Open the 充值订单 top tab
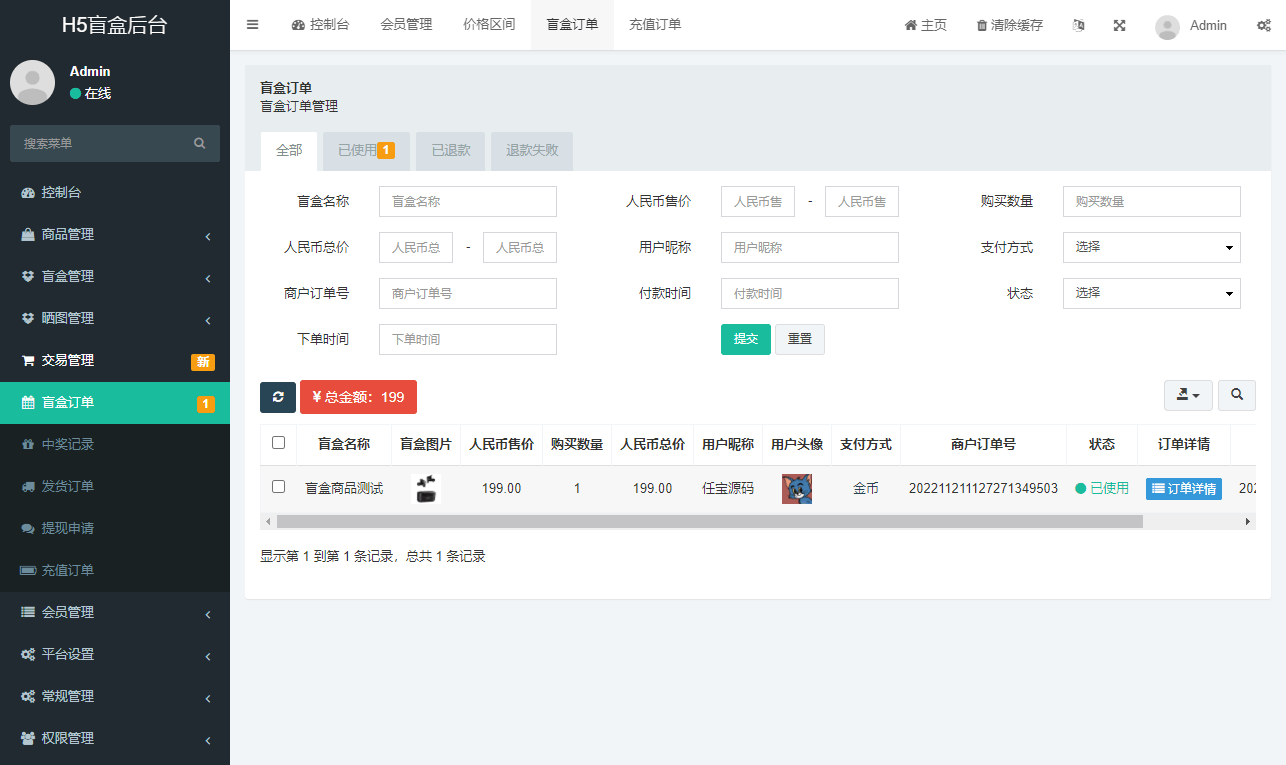 pos(655,25)
